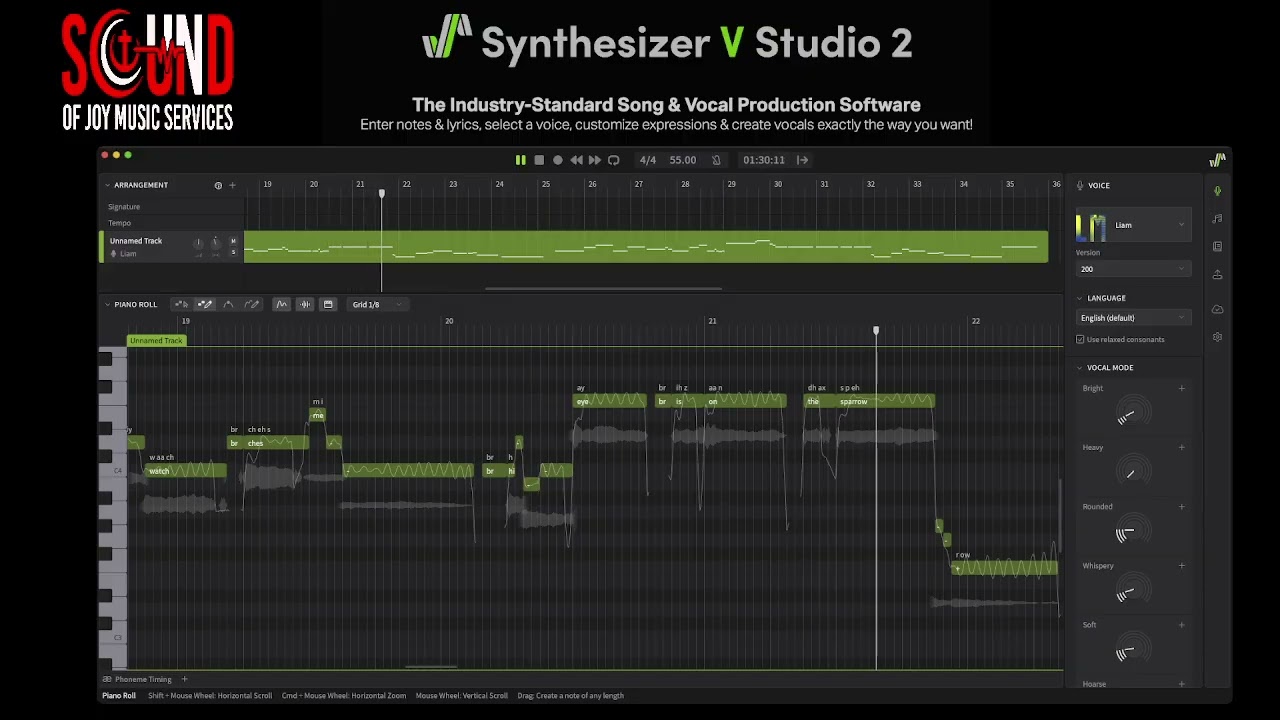This screenshot has height=720, width=1280.
Task: Click the Liam voice label under track
Action: pyautogui.click(x=128, y=254)
